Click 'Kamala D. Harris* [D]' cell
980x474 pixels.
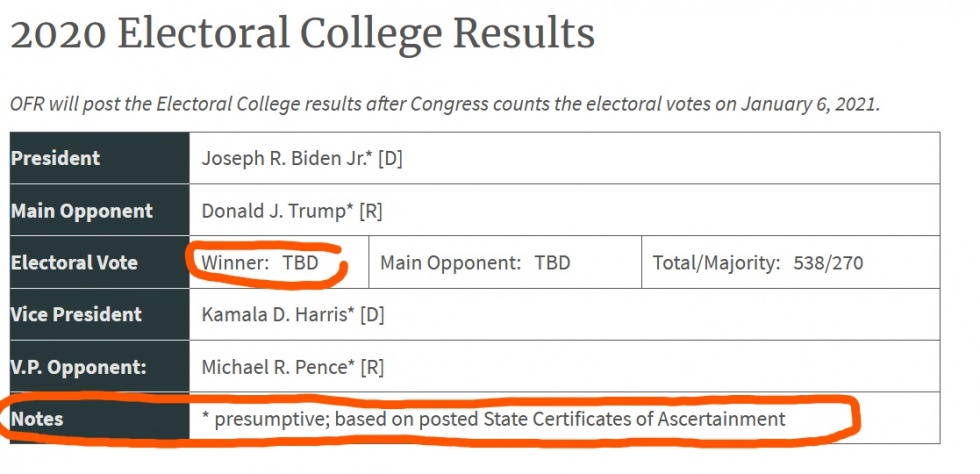coord(293,314)
